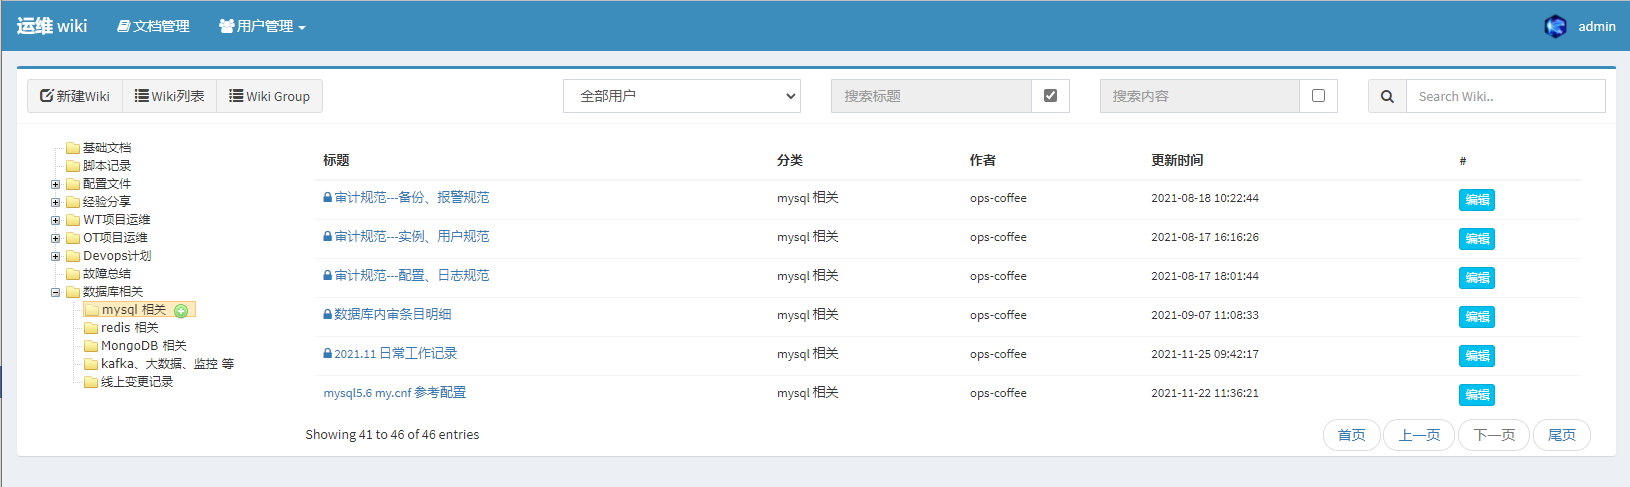The width and height of the screenshot is (1630, 487).
Task: Click the 基础文档 folder icon
Action: click(x=73, y=148)
